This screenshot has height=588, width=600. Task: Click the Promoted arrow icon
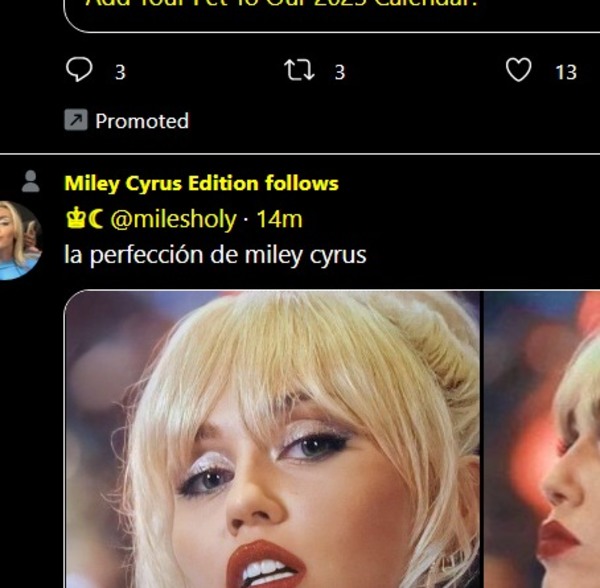click(x=75, y=121)
